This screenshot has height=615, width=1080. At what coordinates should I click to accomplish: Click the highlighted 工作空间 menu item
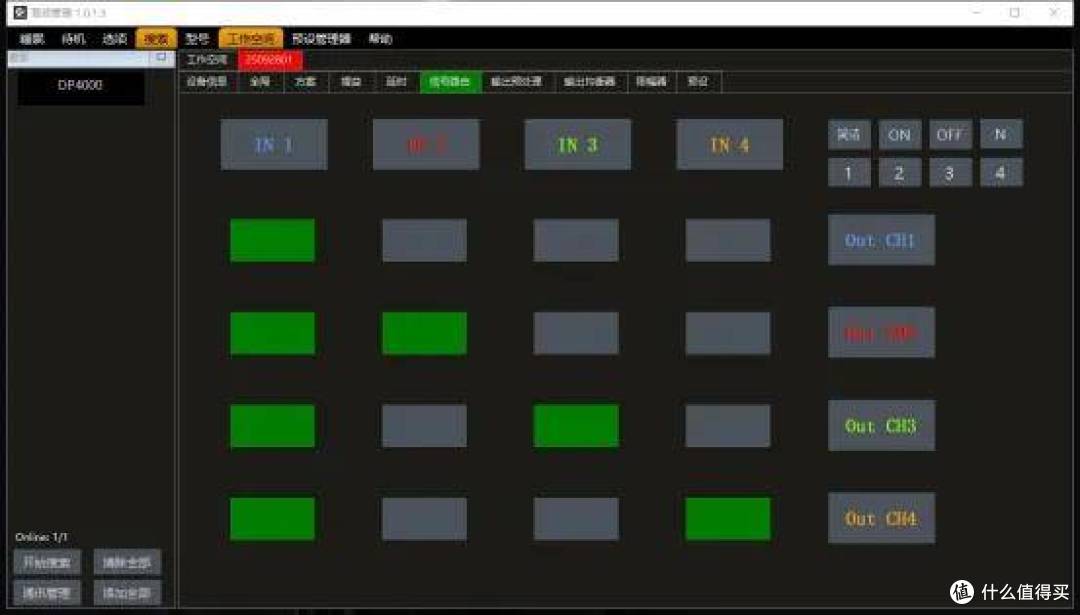[x=251, y=39]
